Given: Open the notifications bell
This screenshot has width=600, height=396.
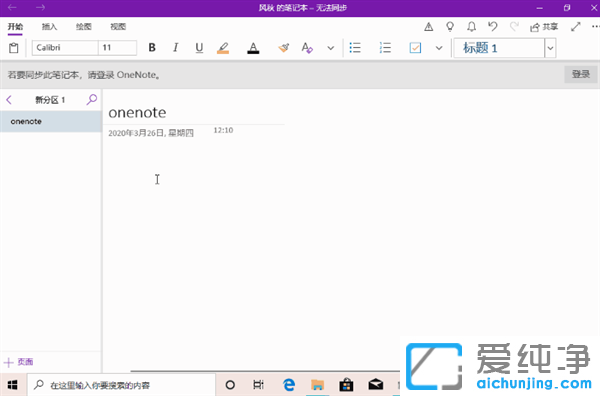Looking at the screenshot, I should [471, 26].
